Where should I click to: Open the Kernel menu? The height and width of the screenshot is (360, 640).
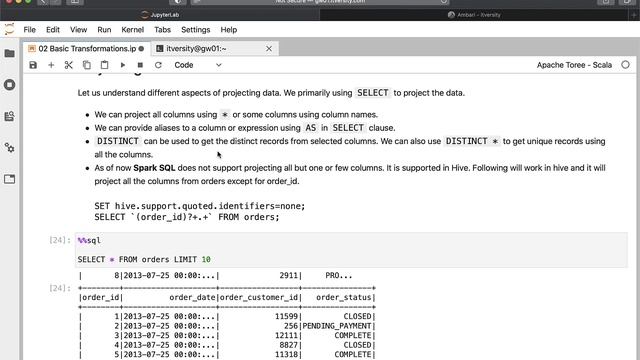[133, 30]
